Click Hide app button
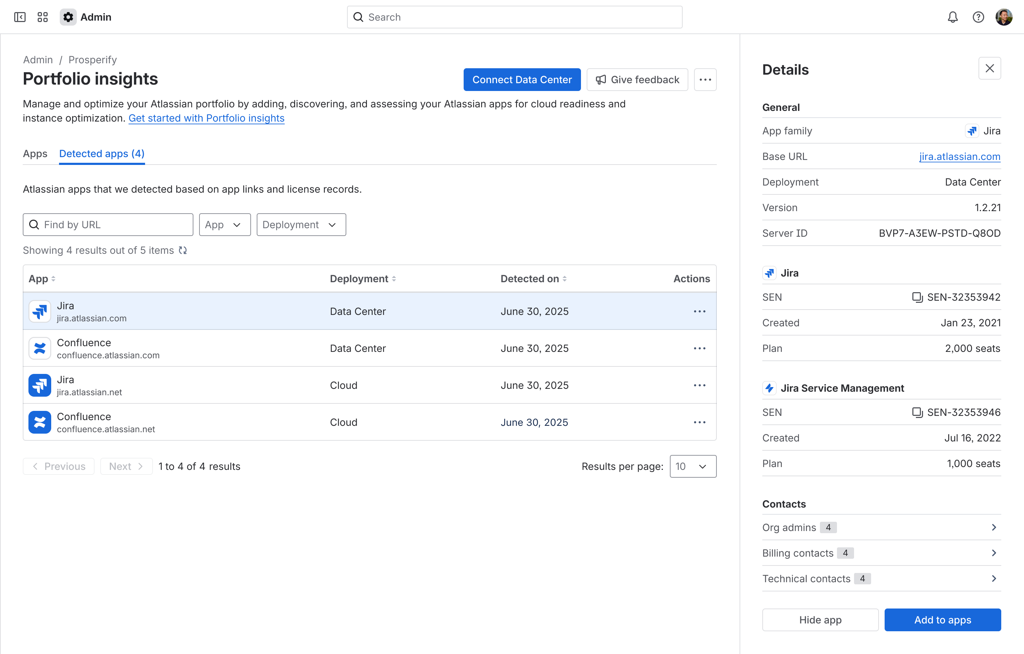 point(820,620)
